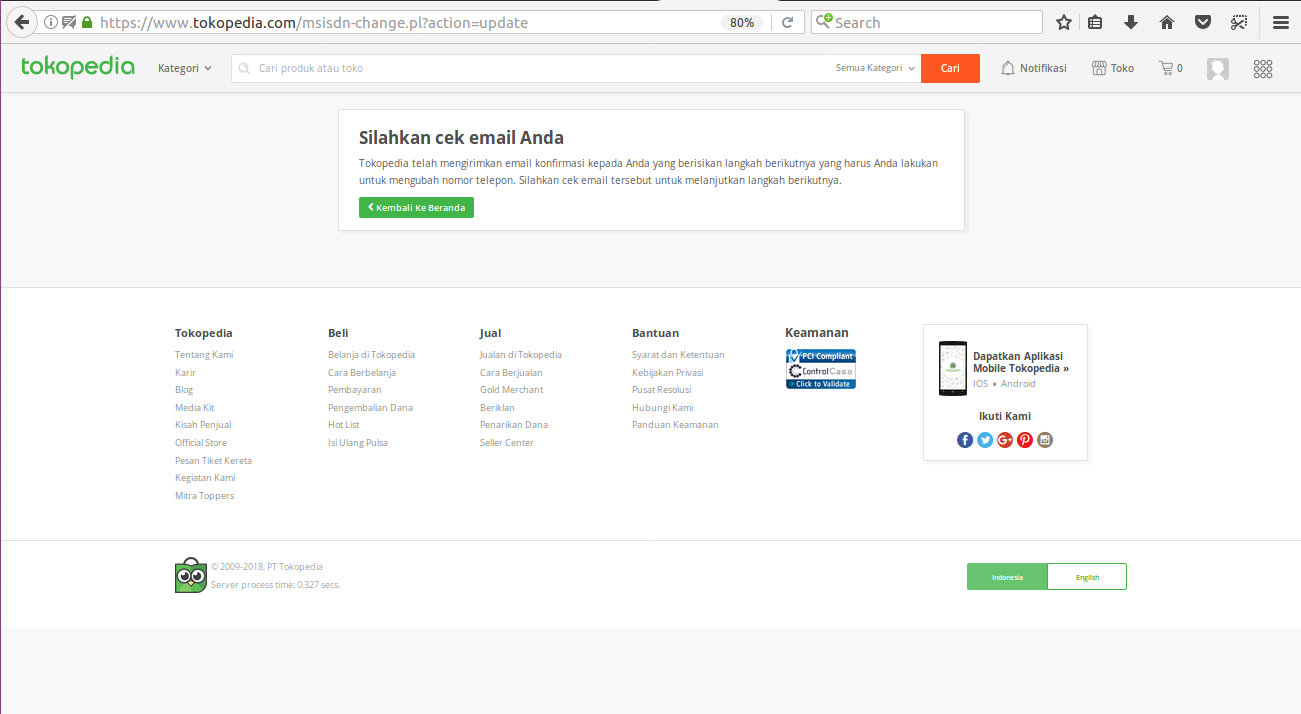This screenshot has height=714, width=1301.
Task: Open Media Kit link
Action: [195, 408]
